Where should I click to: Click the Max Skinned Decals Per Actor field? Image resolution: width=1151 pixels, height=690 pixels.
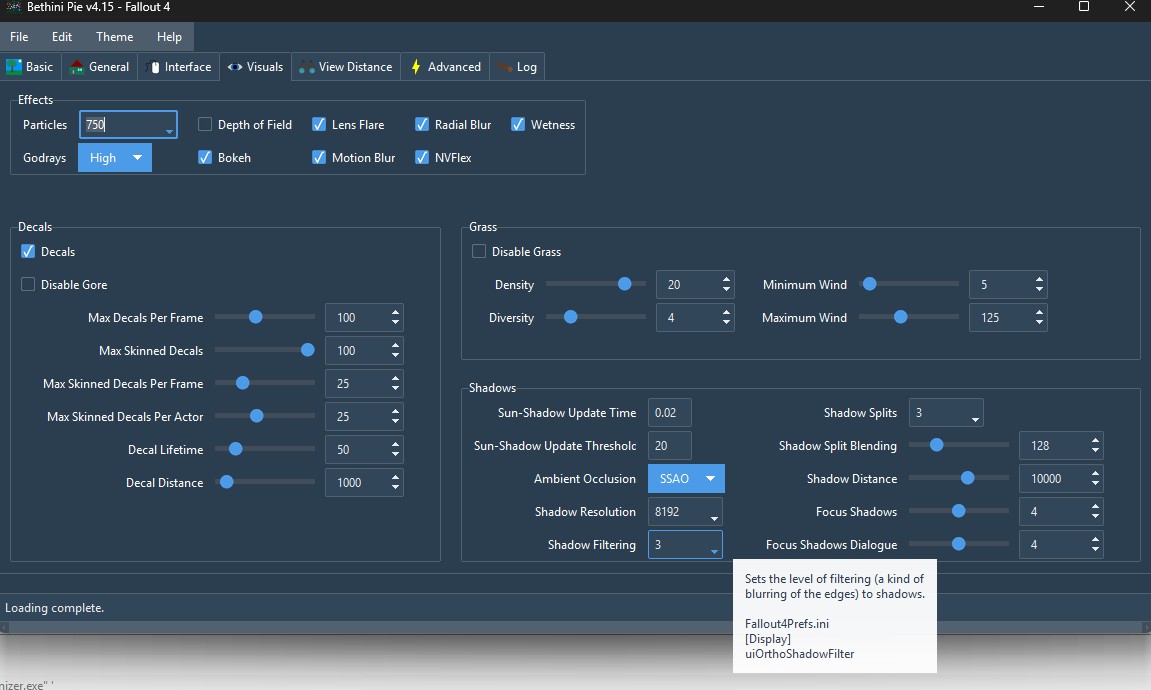point(364,417)
